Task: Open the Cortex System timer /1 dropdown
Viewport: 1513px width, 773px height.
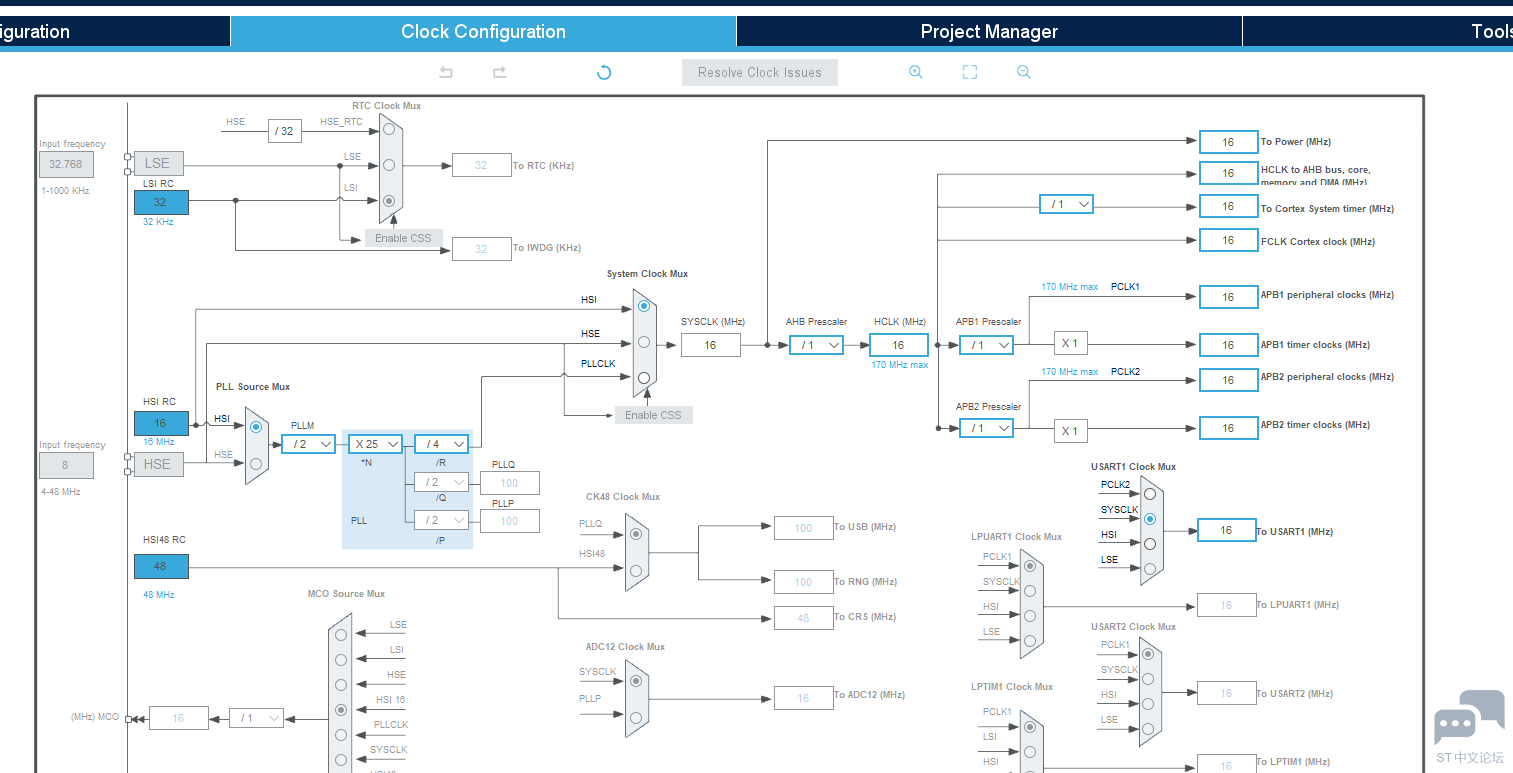Action: tap(1066, 204)
